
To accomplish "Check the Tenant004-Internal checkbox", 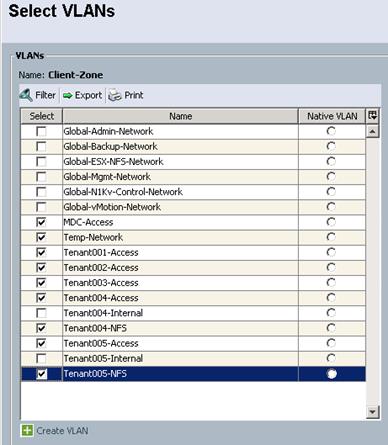I will point(41,313).
